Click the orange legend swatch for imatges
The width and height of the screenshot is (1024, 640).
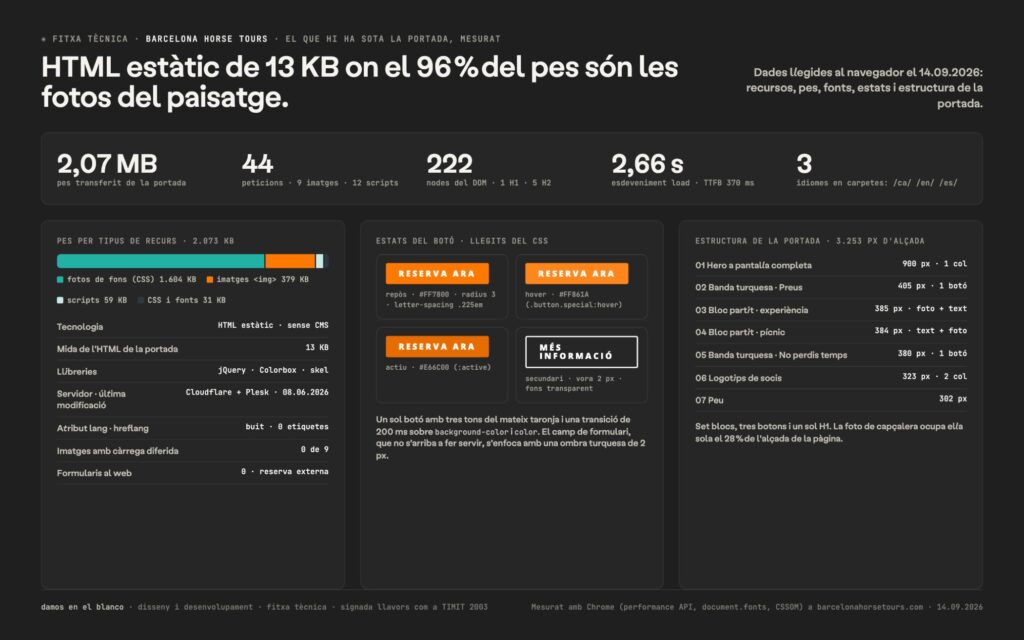210,280
